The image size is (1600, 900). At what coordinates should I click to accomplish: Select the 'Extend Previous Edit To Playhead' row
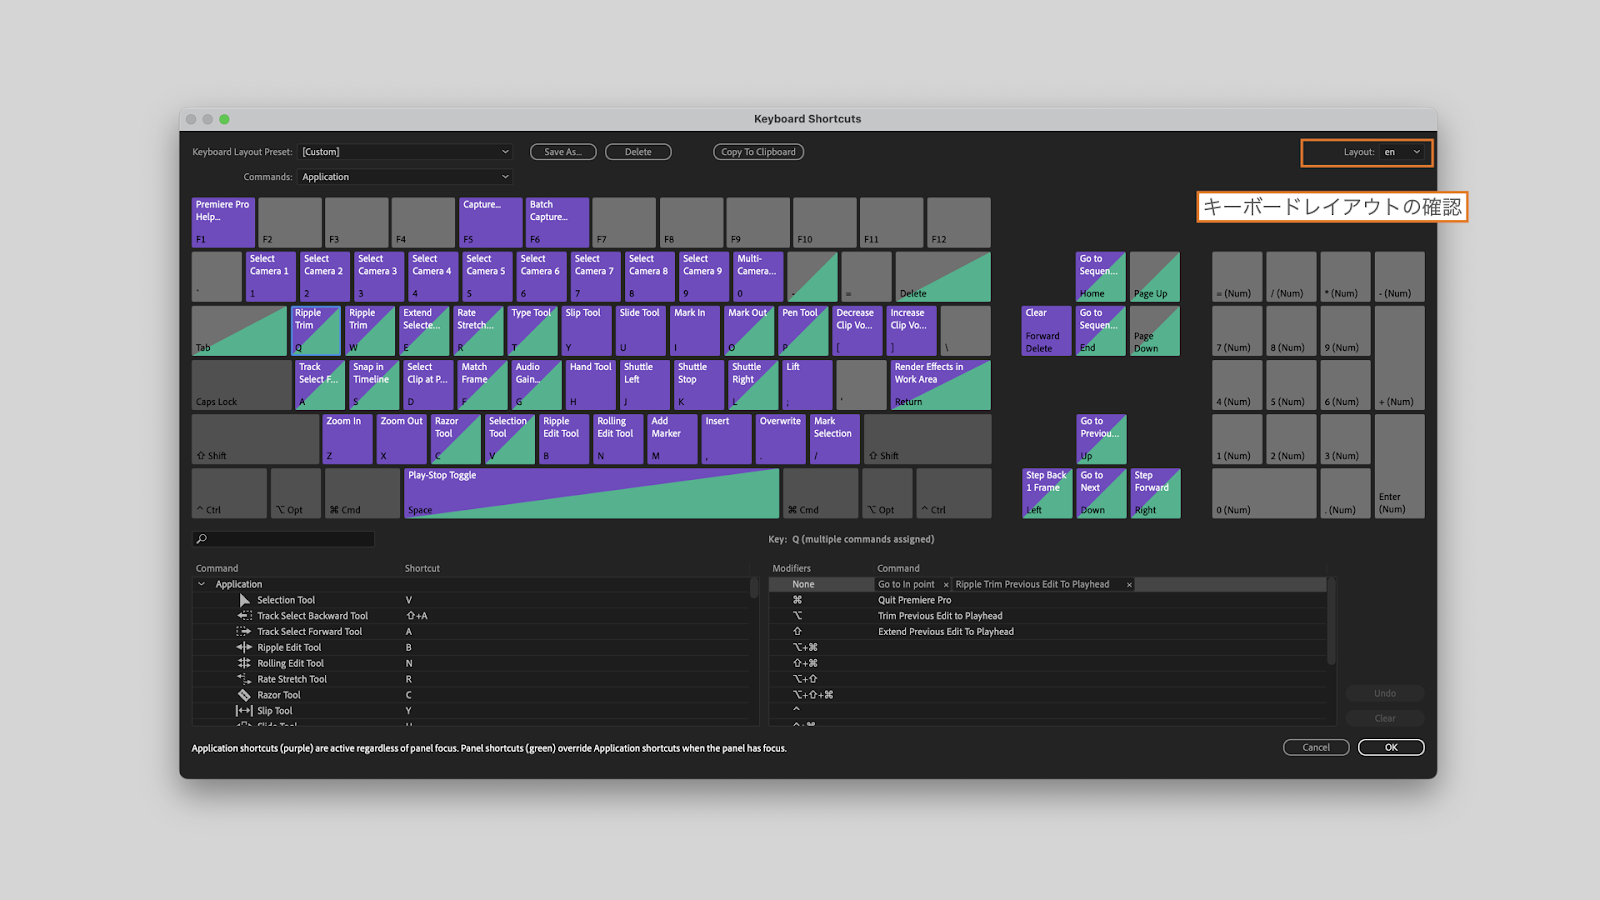tap(1048, 632)
